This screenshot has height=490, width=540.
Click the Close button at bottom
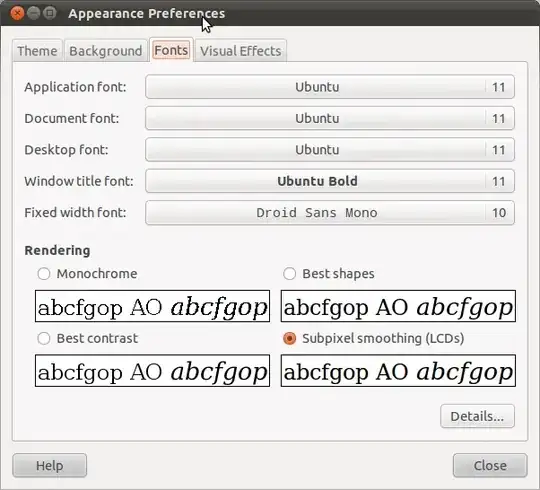click(490, 466)
